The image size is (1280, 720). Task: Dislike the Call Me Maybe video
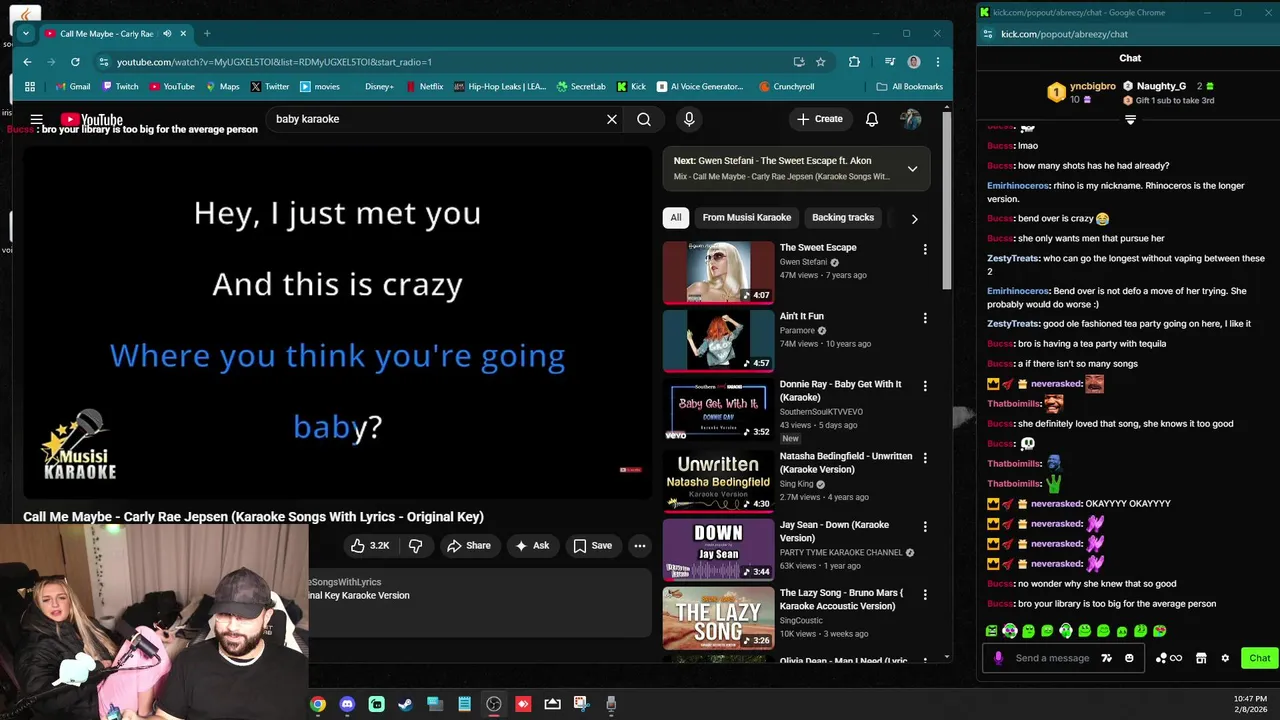(x=416, y=545)
